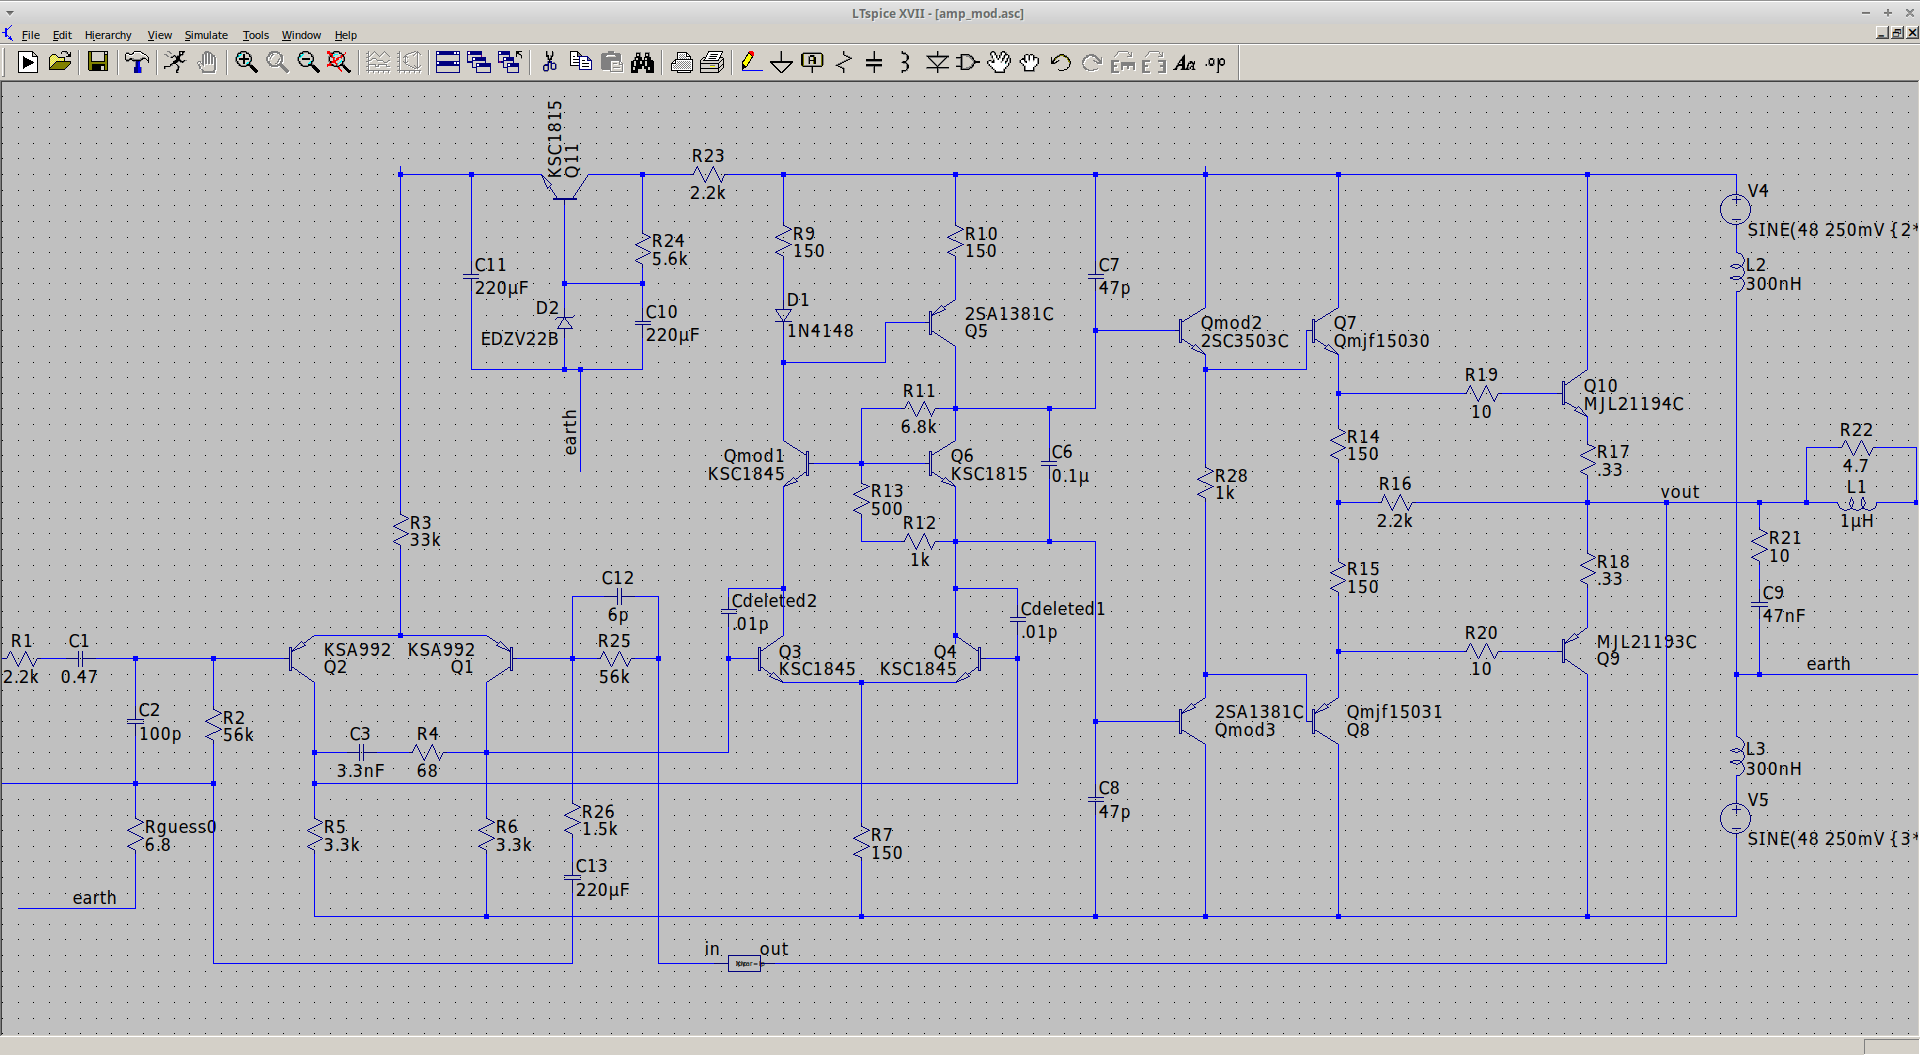The height and width of the screenshot is (1055, 1920).
Task: Select the move open-hand tool
Action: point(999,63)
